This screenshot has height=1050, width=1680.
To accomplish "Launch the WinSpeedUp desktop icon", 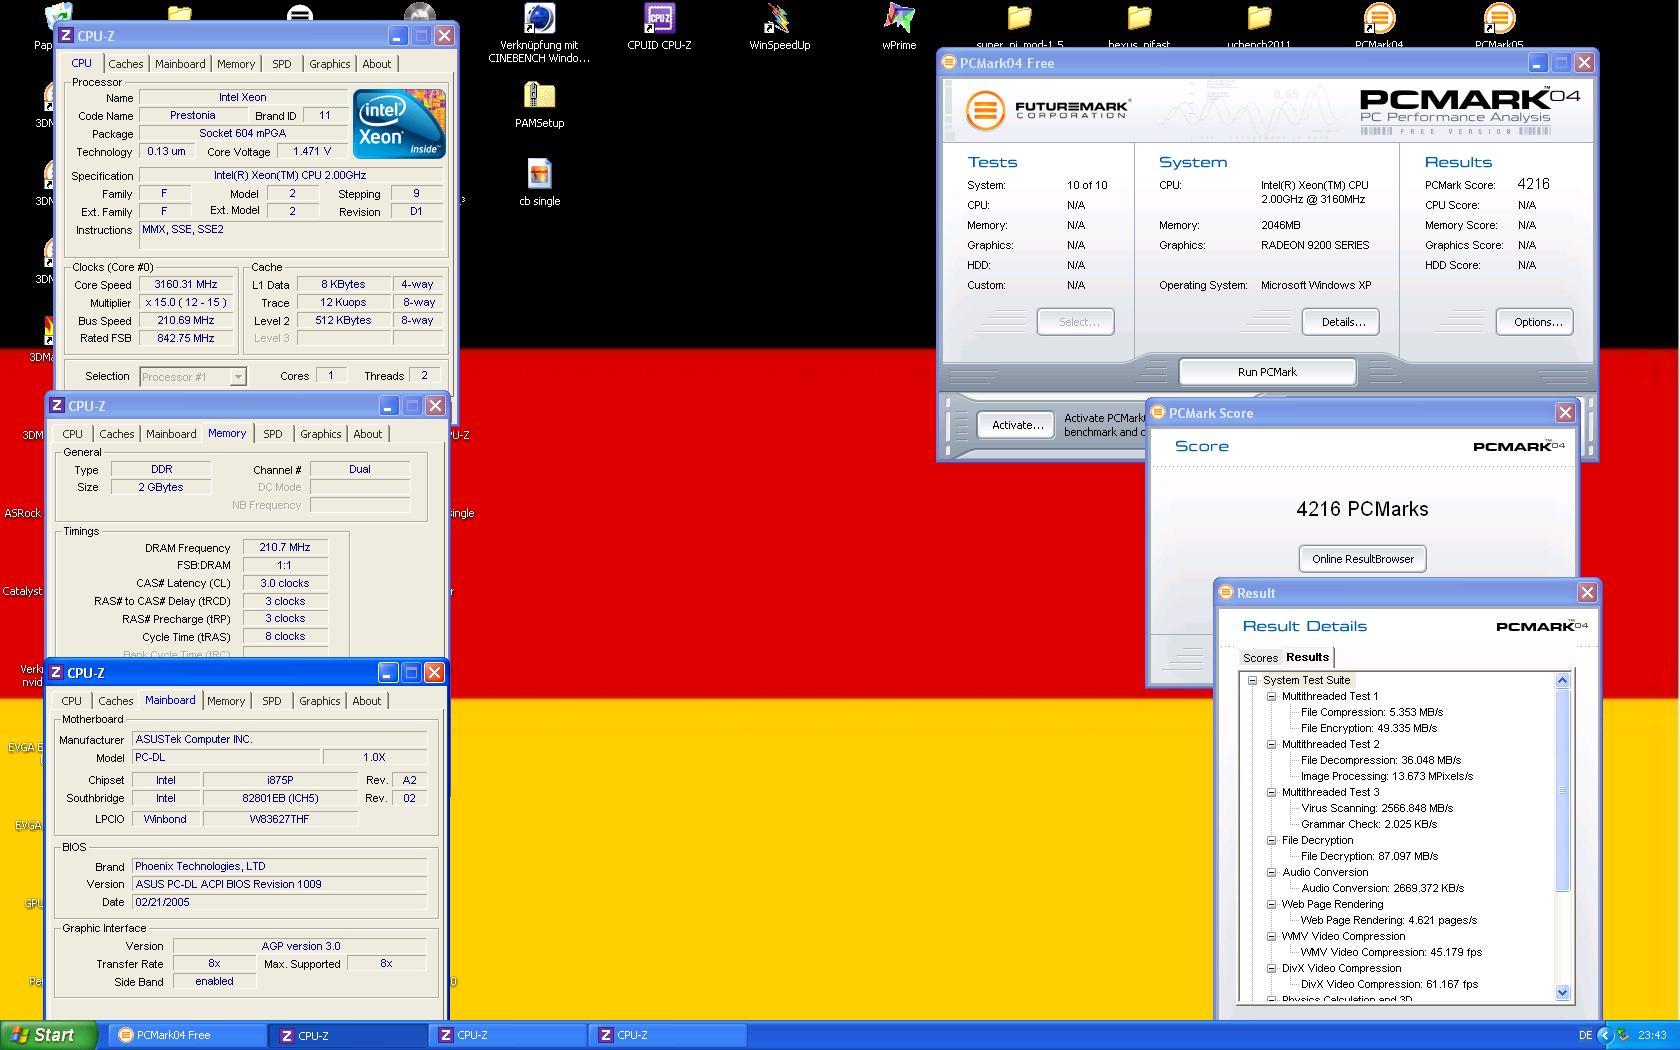I will point(779,20).
